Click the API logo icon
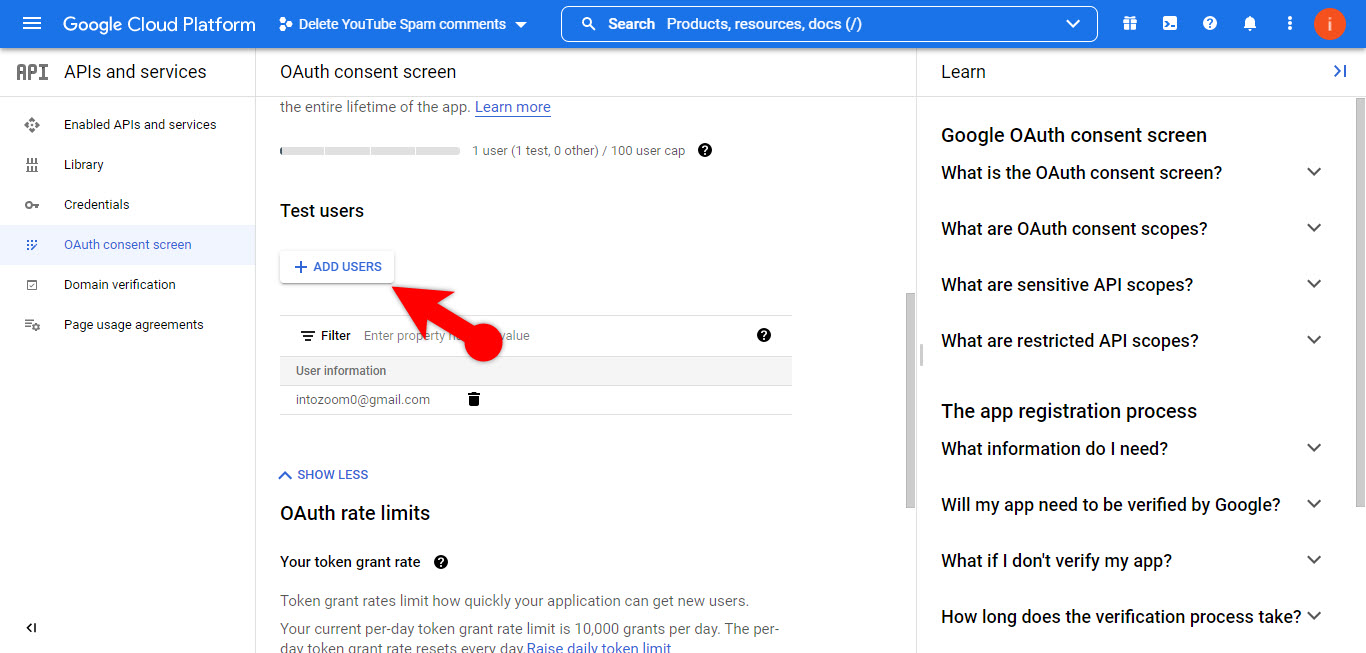Screen dimensions: 1366x653 coord(32,72)
